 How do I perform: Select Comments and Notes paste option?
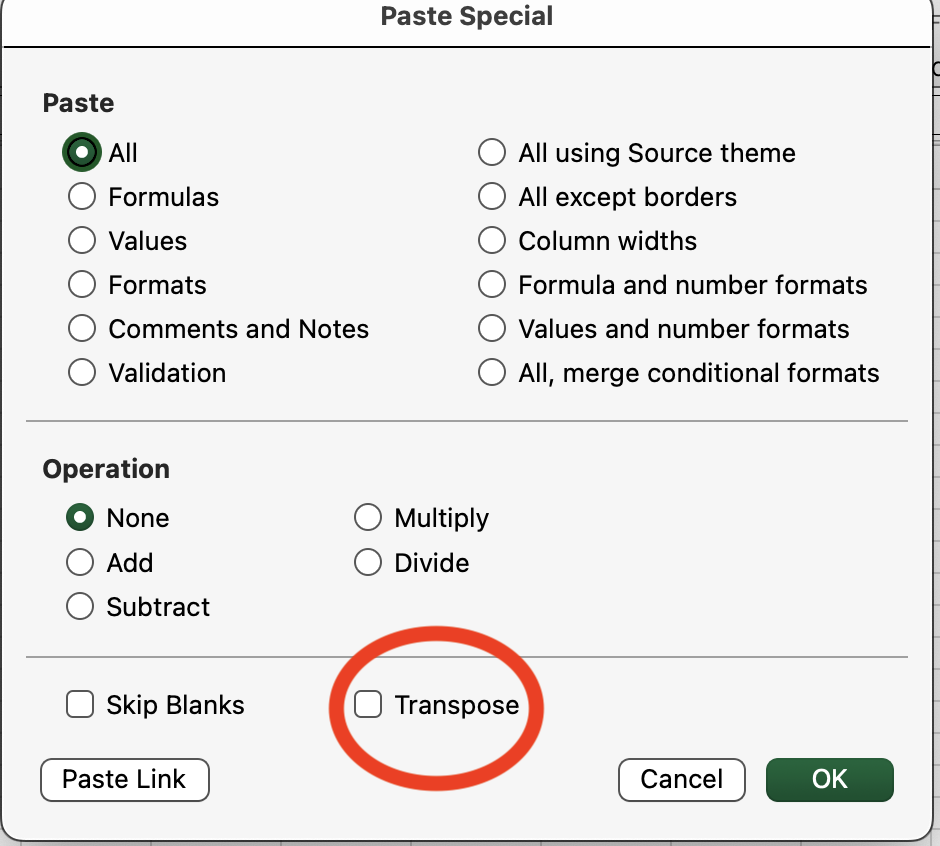[82, 328]
